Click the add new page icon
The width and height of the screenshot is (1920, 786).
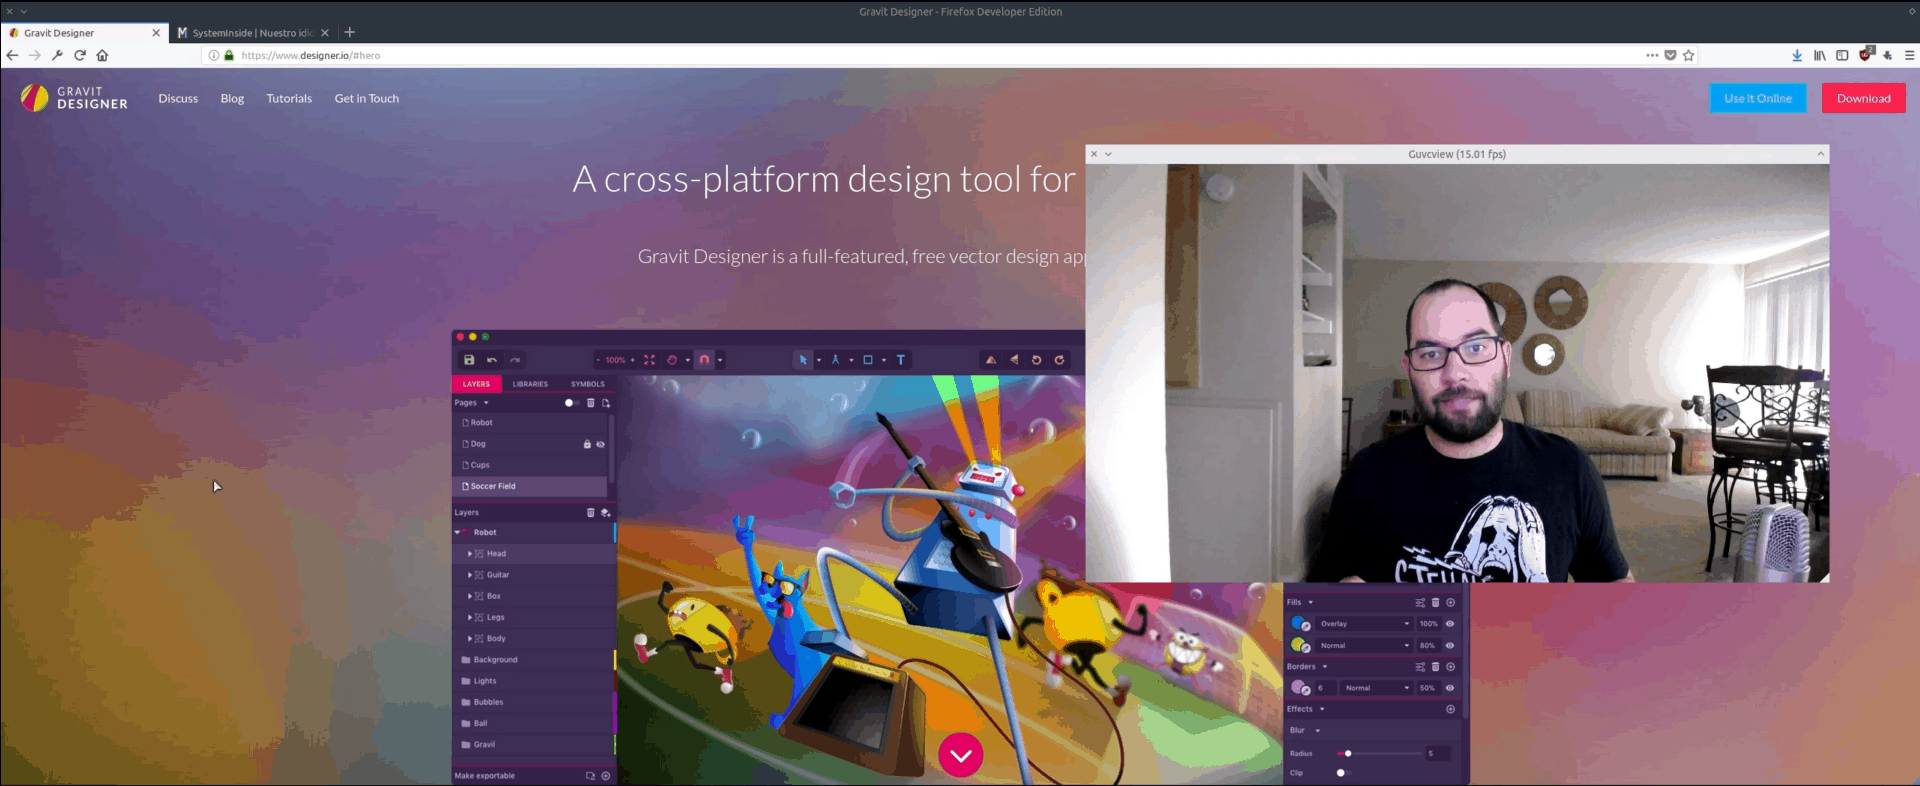coord(606,403)
